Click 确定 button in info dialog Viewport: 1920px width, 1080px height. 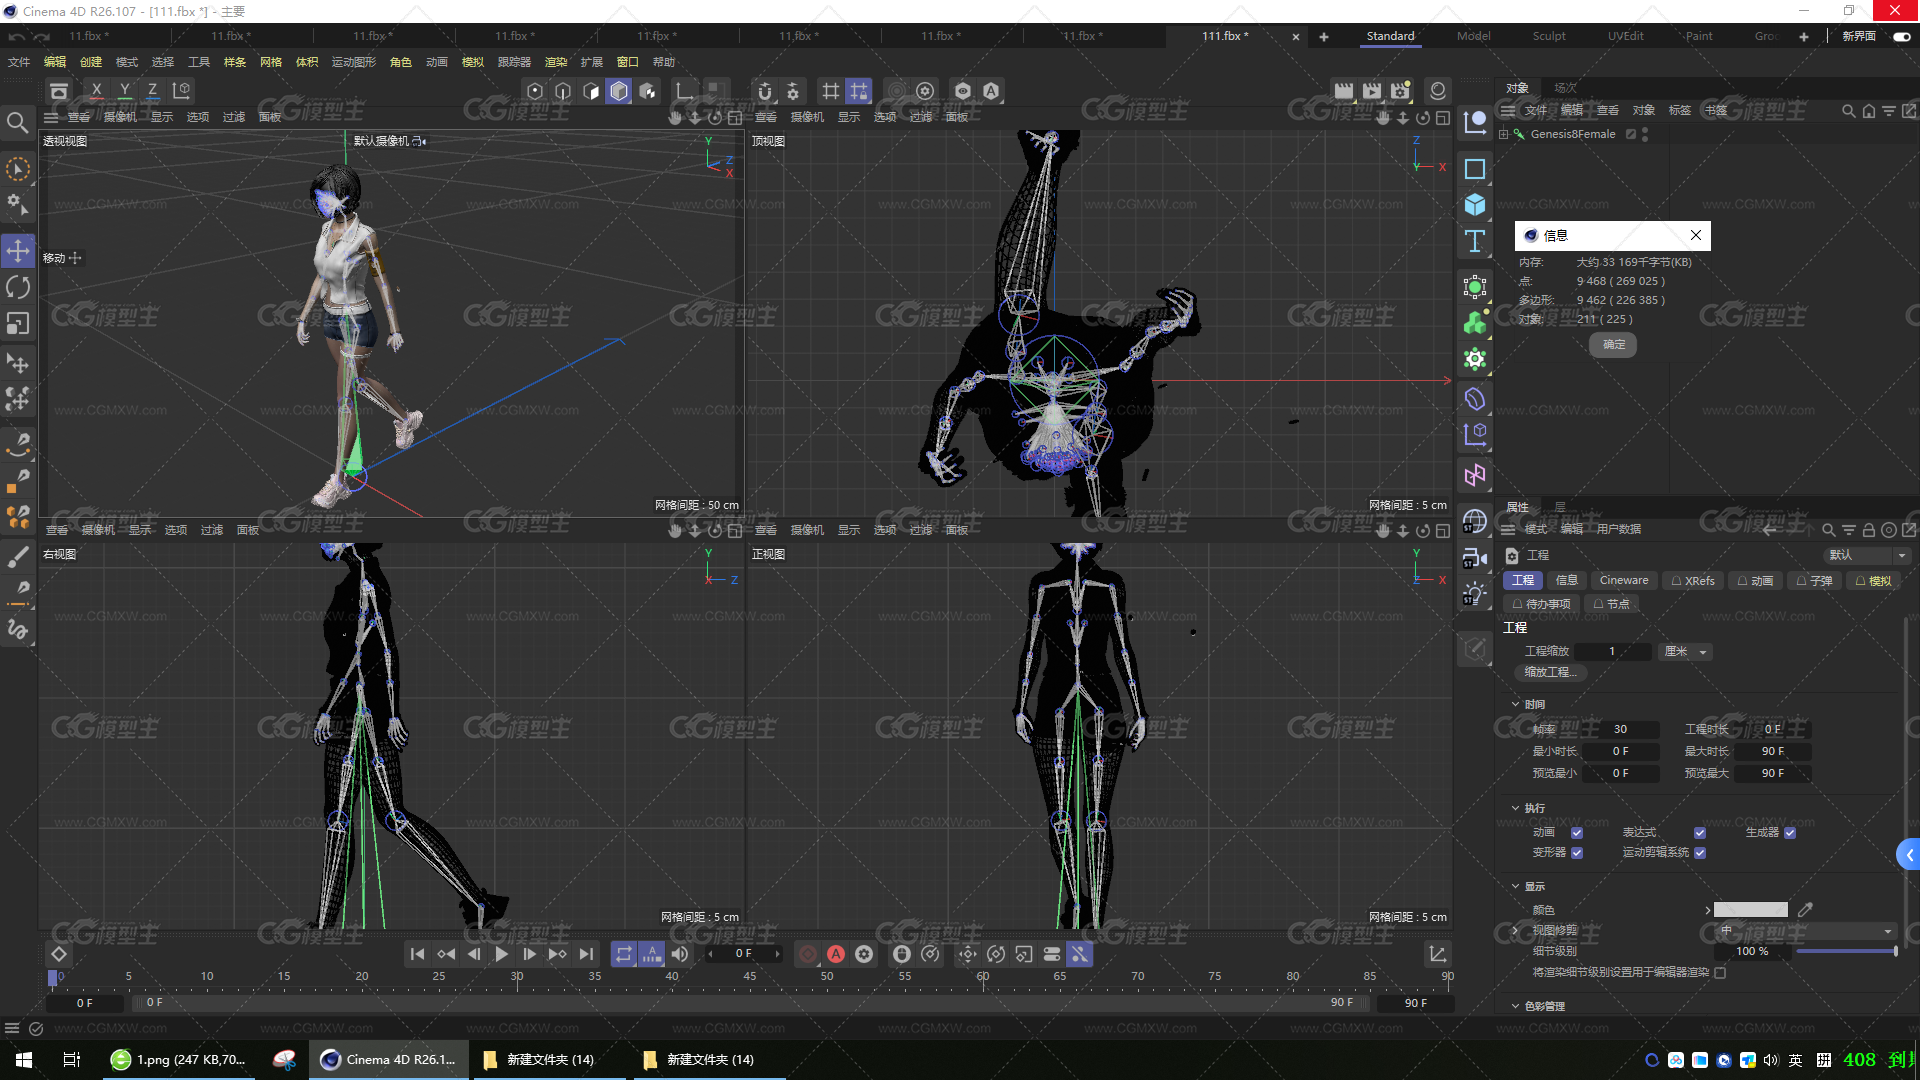pos(1614,344)
